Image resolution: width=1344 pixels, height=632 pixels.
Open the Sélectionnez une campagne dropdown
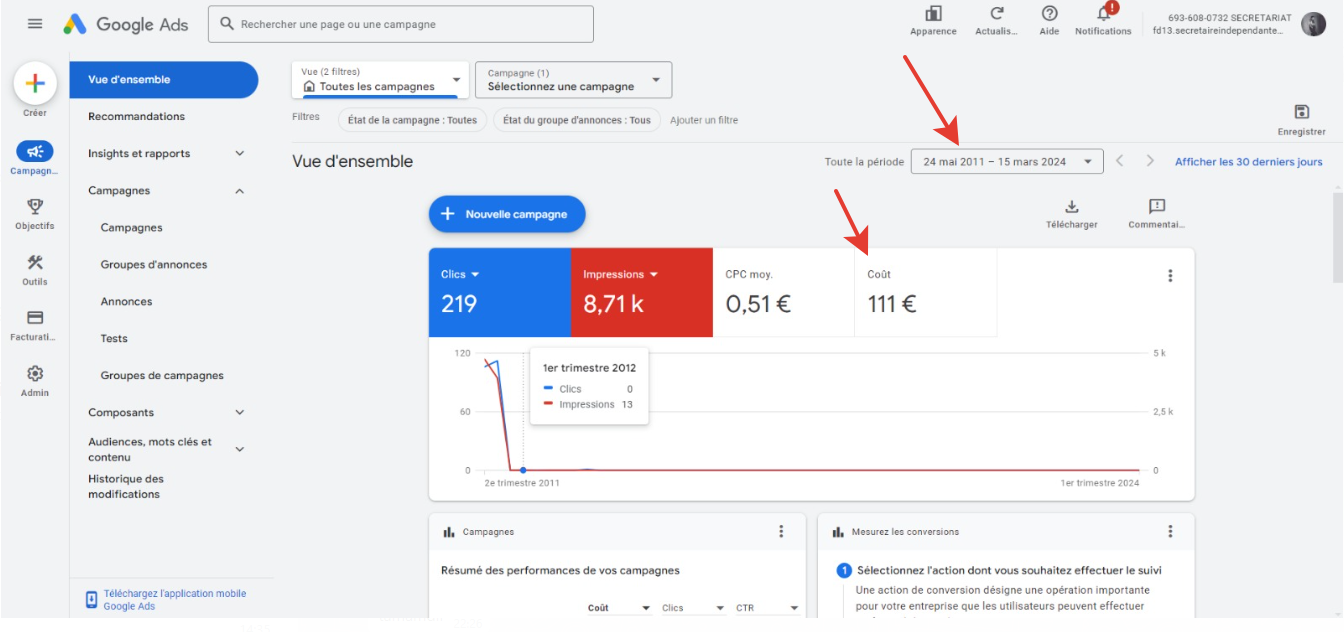point(574,80)
